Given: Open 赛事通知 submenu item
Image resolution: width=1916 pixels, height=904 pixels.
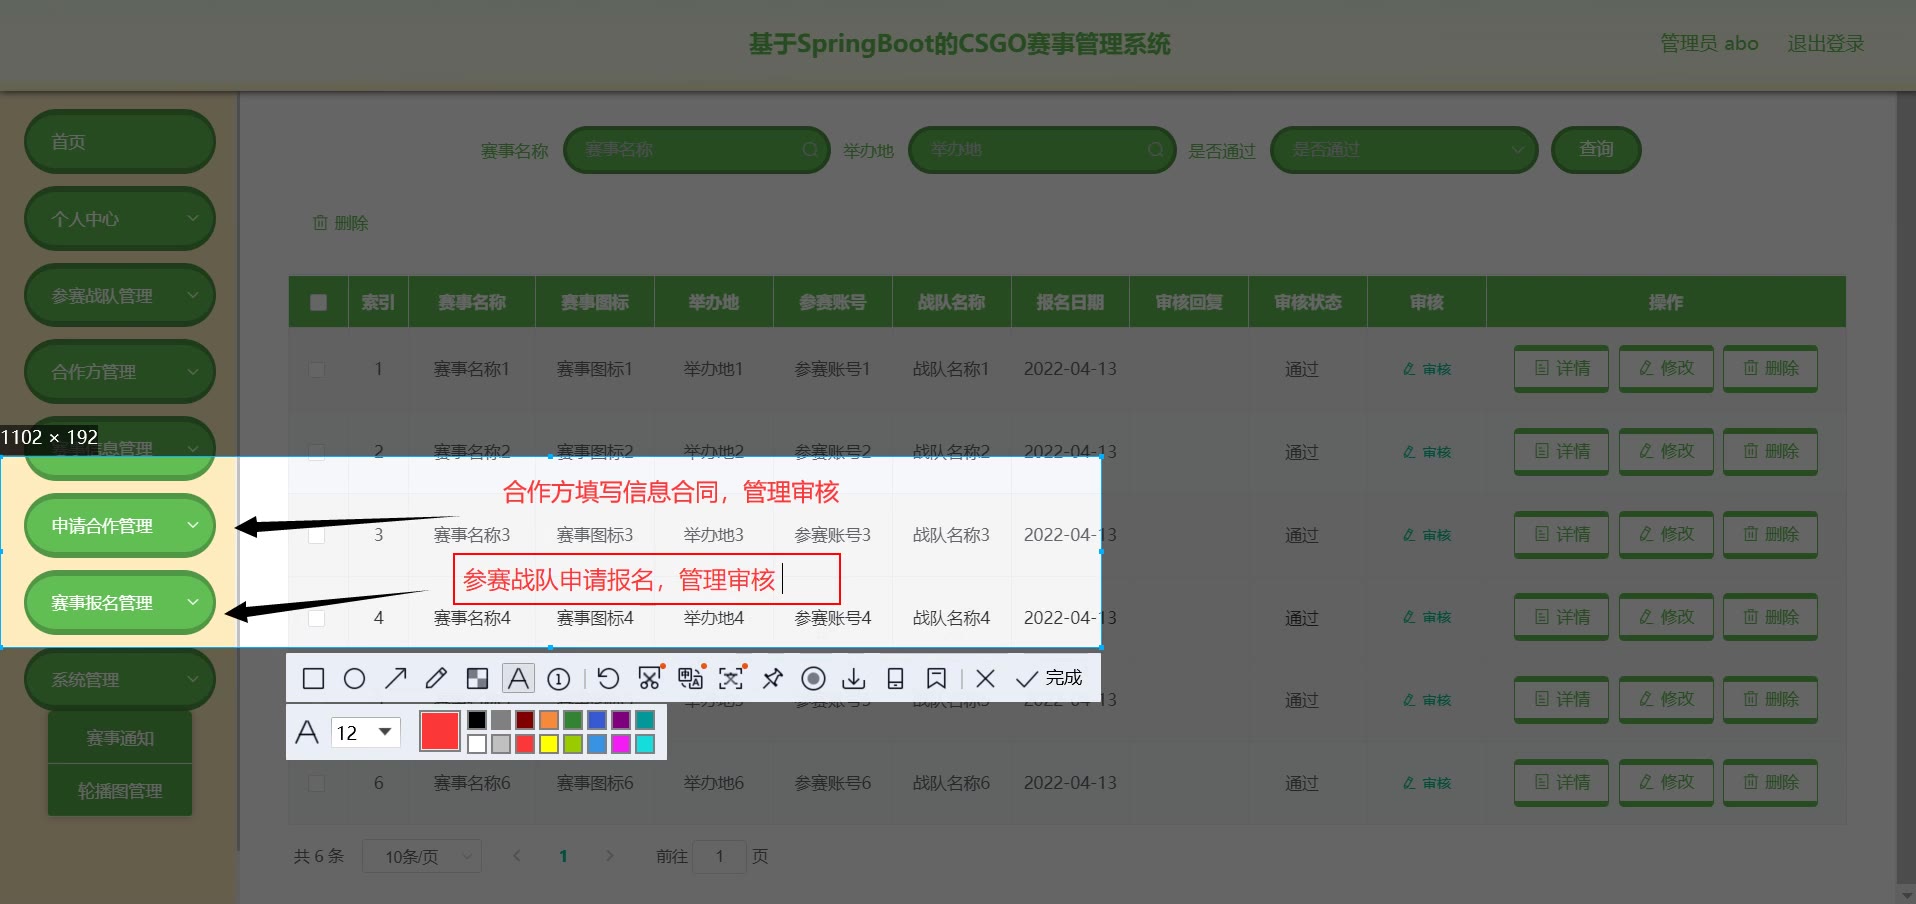Looking at the screenshot, I should [120, 738].
